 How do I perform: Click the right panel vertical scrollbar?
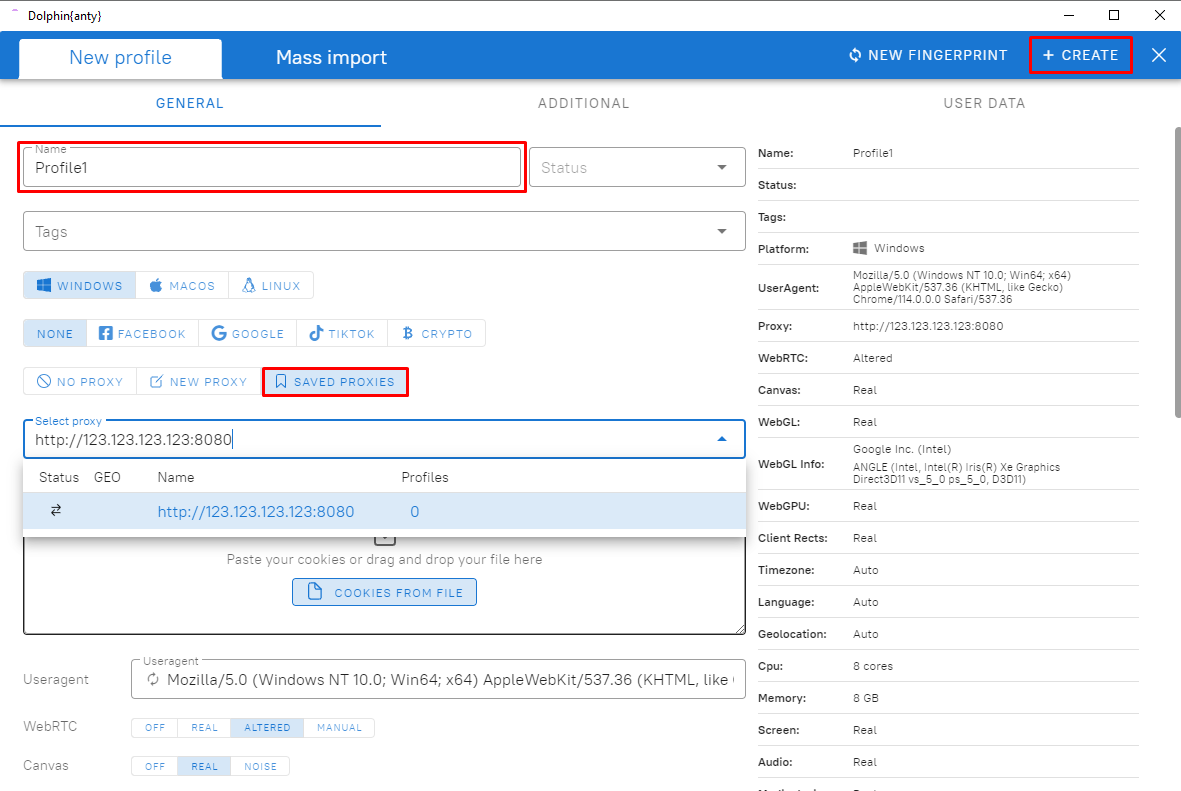pos(1177,273)
